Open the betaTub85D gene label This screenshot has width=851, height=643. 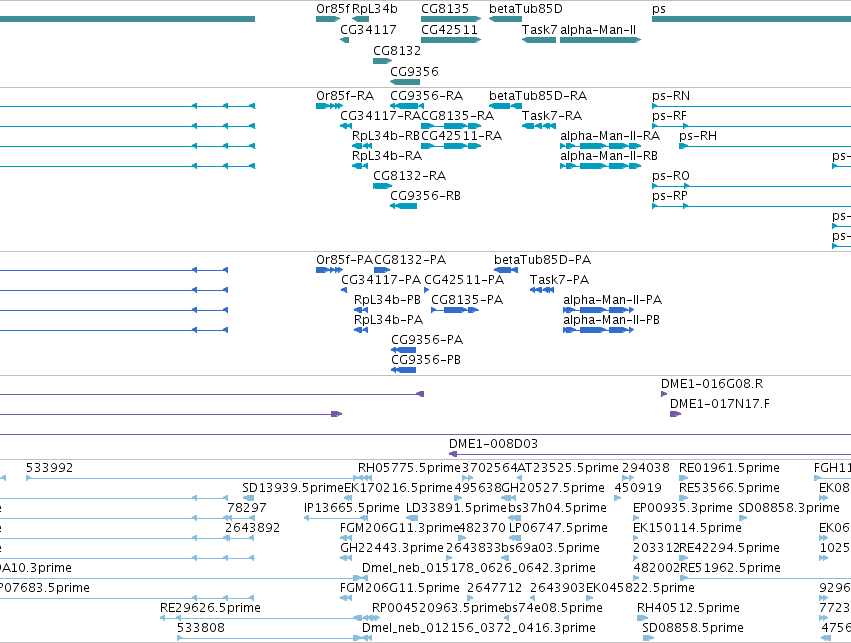coord(525,9)
